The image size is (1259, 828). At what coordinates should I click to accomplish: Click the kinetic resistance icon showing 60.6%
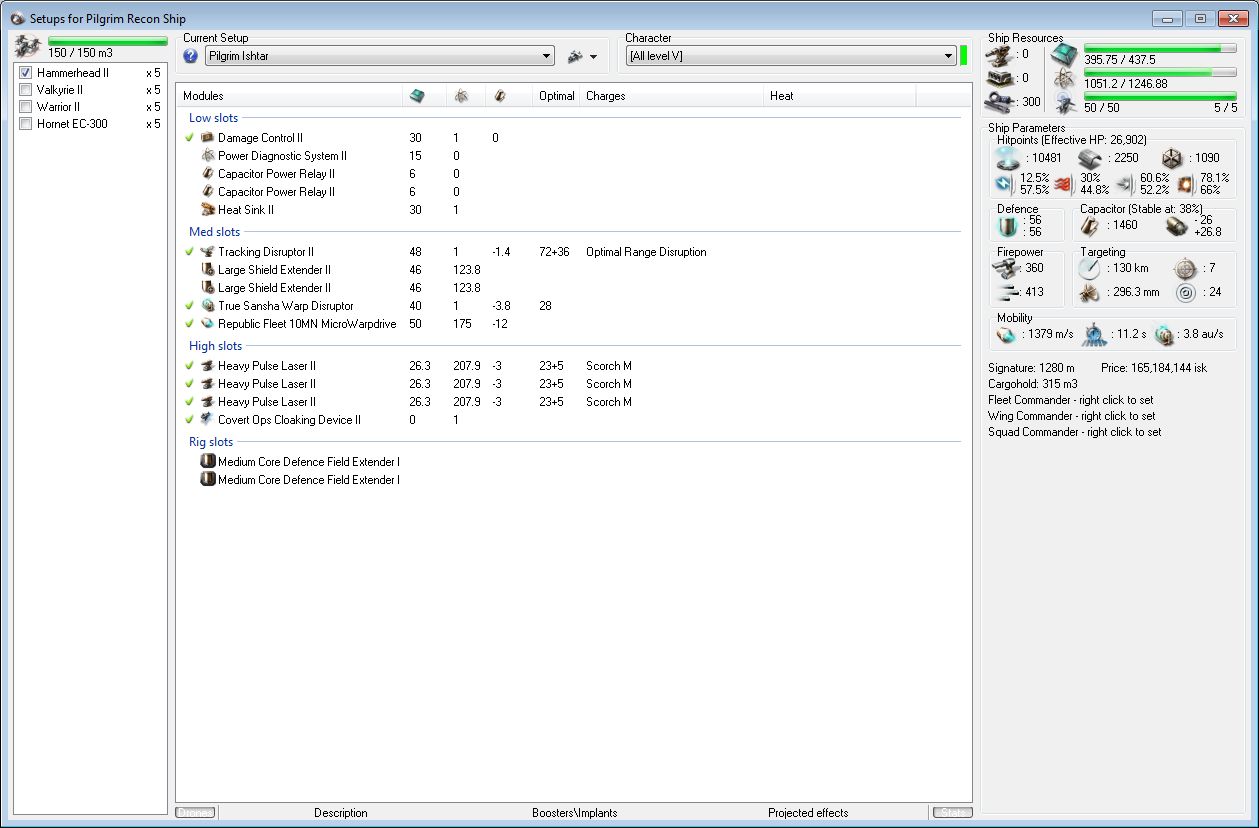1125,183
